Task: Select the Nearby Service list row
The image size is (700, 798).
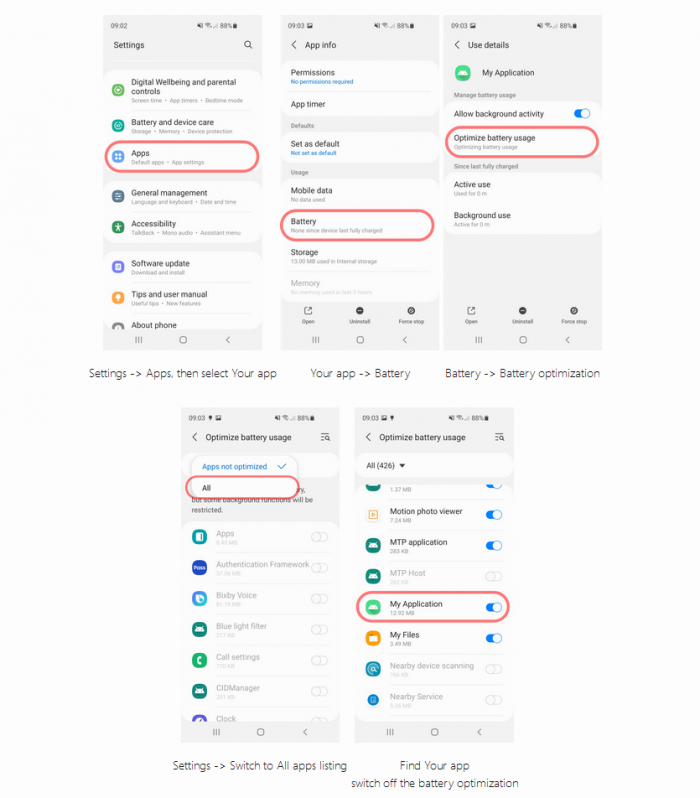Action: [x=434, y=700]
